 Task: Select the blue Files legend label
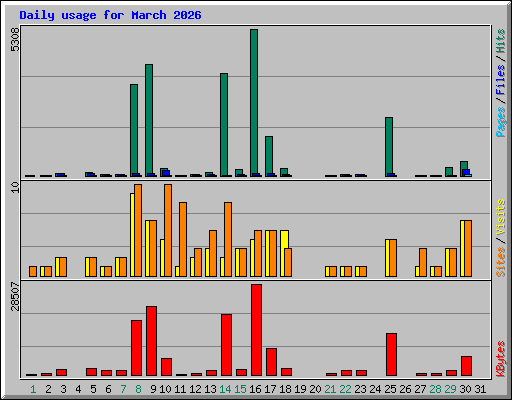(501, 79)
